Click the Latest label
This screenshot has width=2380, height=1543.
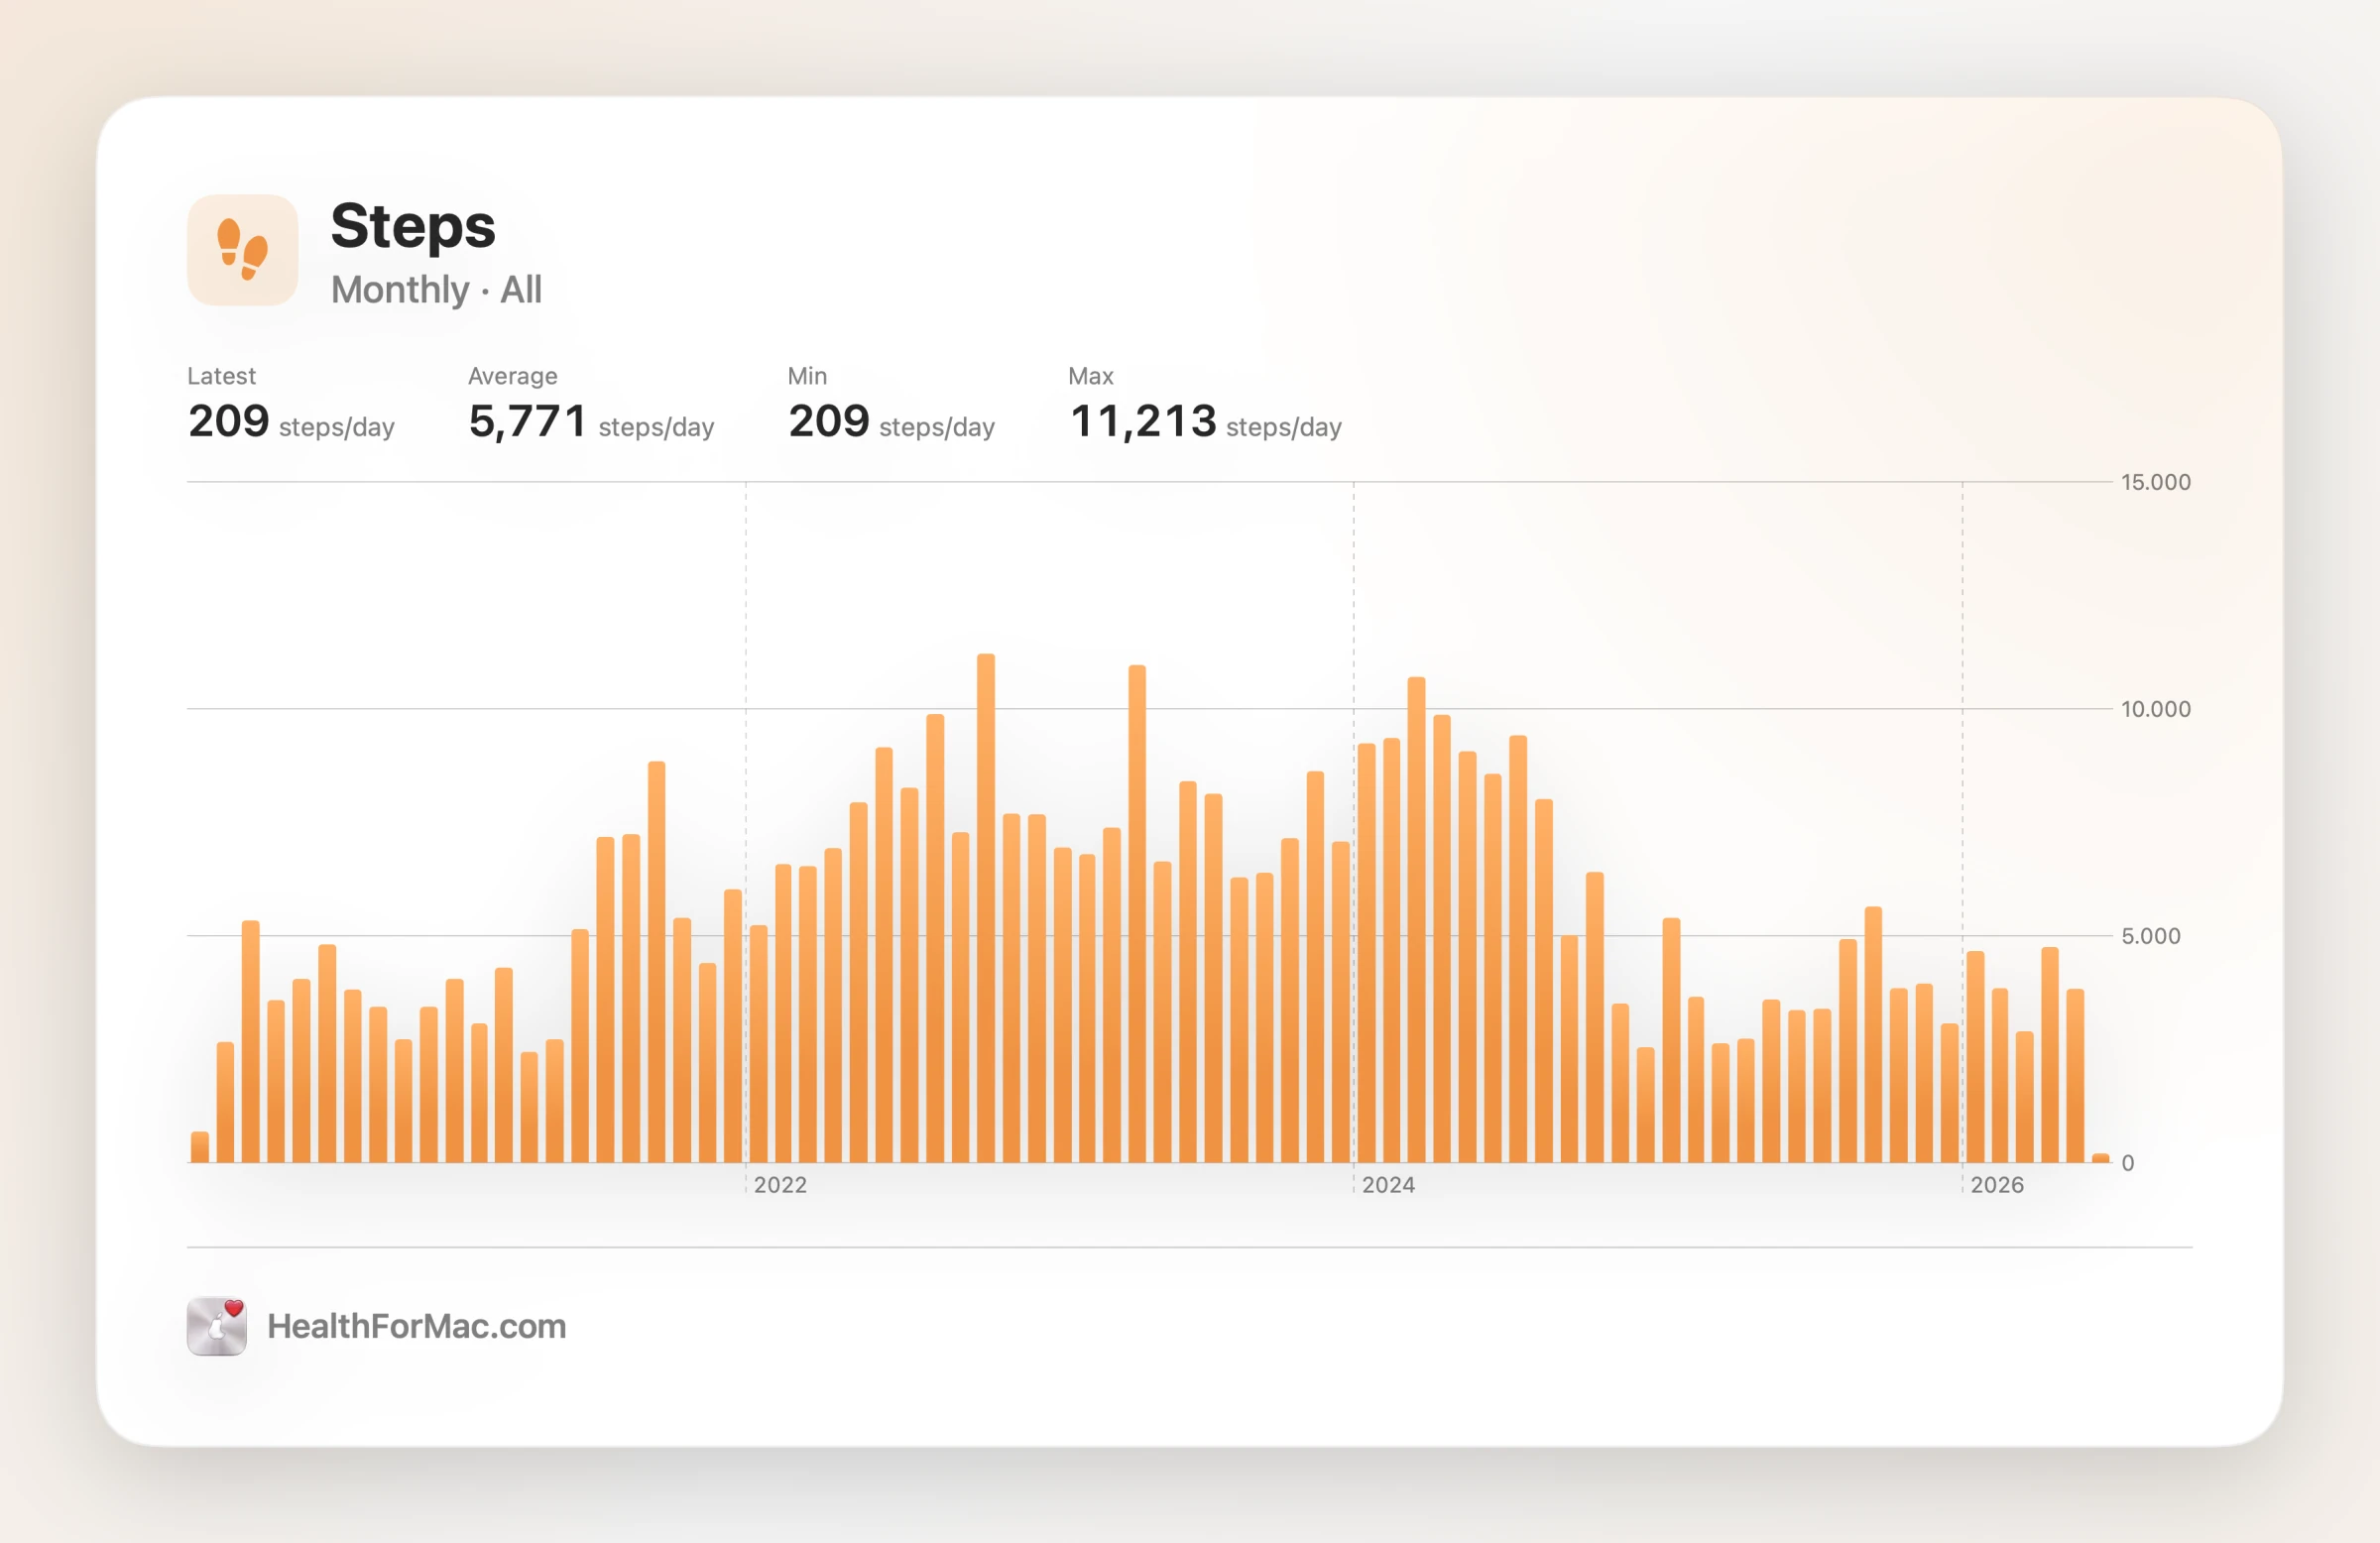[x=221, y=376]
